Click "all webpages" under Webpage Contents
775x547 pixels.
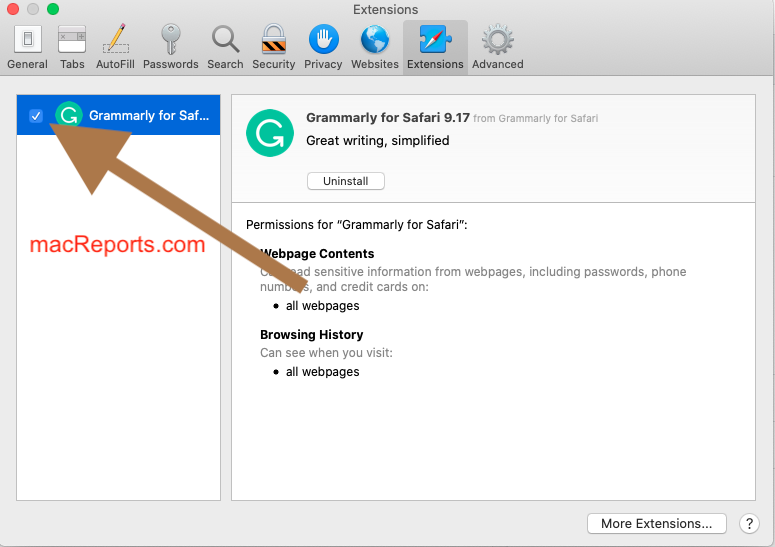(x=322, y=306)
